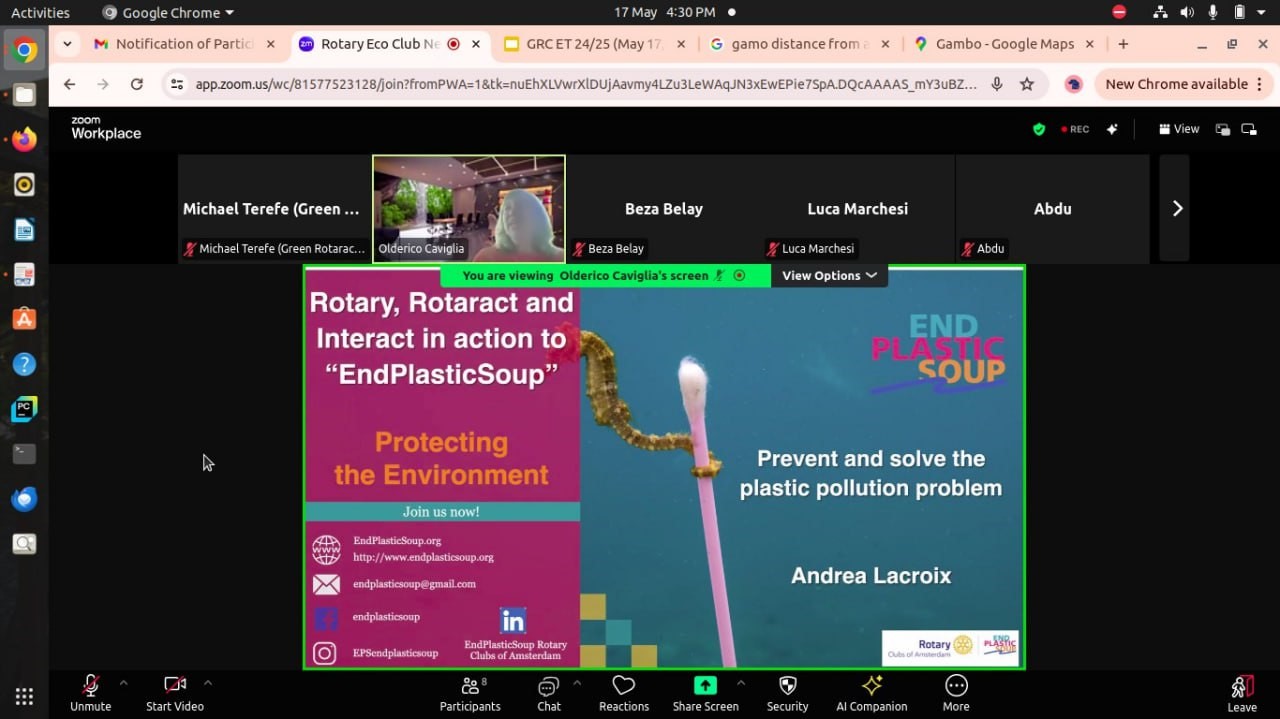Viewport: 1280px width, 719px height.
Task: Launch the AI Companion
Action: click(x=871, y=693)
